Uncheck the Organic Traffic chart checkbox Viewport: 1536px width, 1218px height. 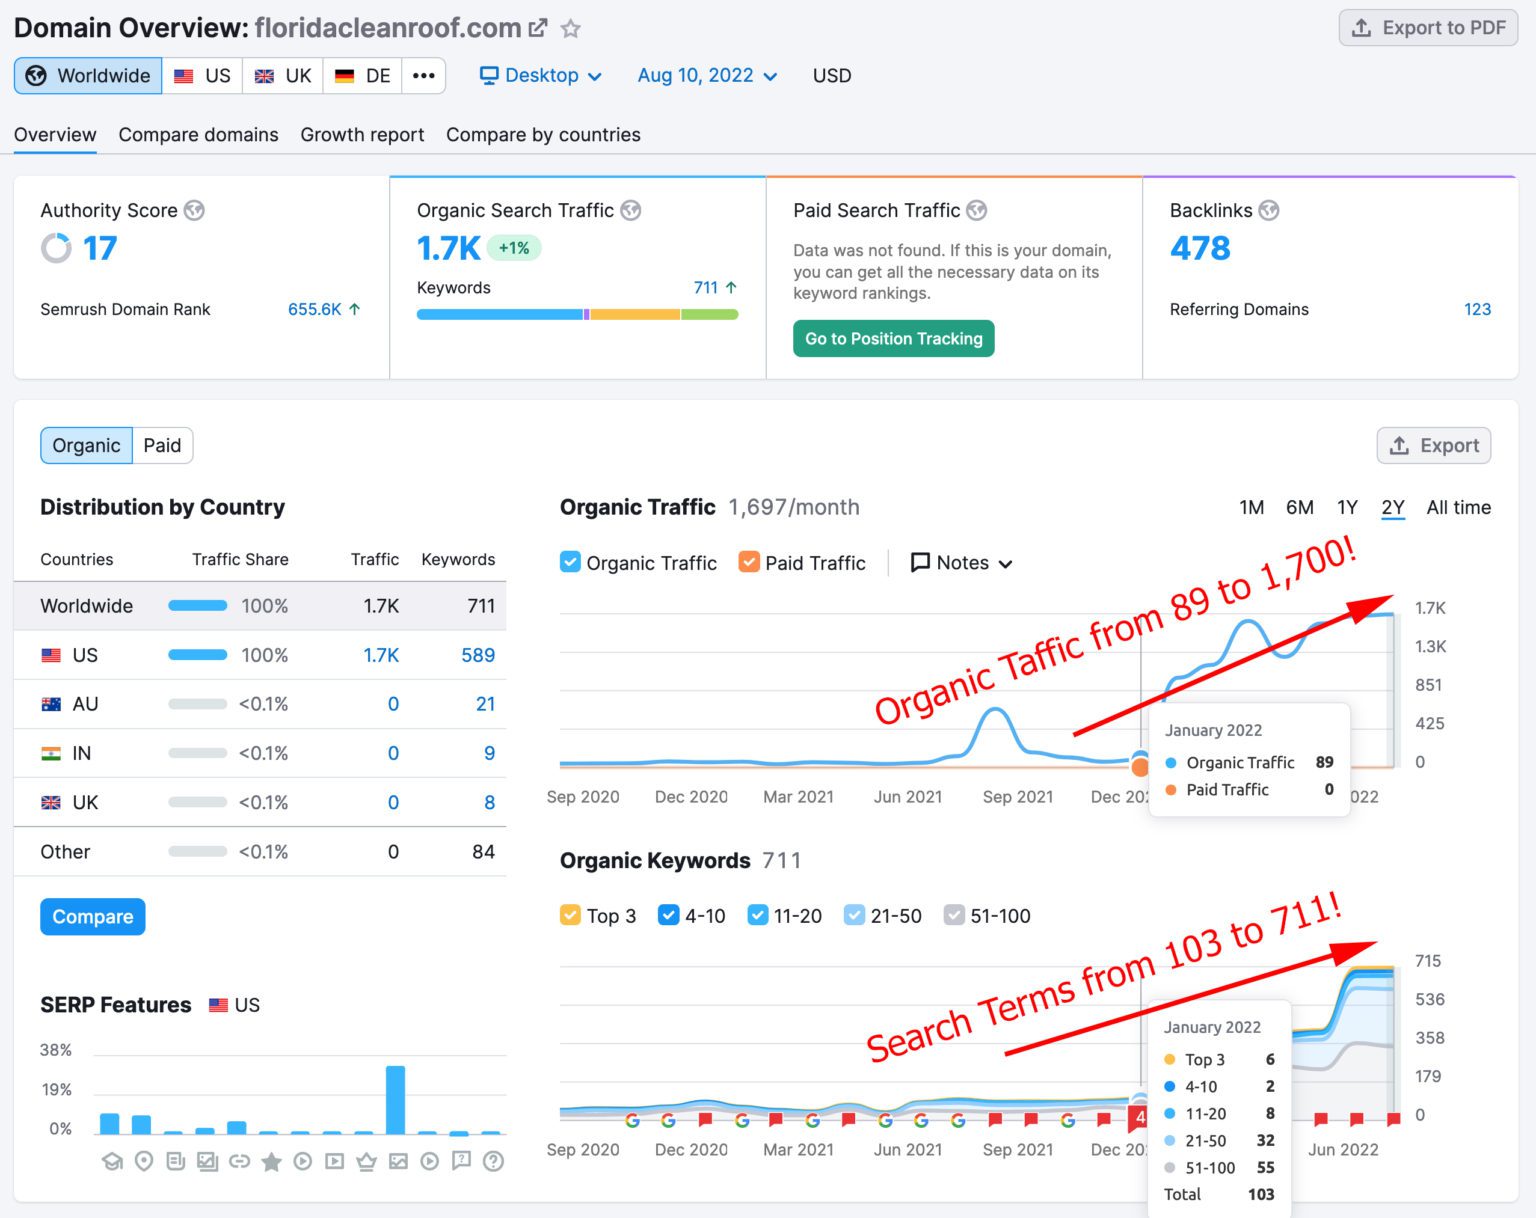[x=570, y=562]
